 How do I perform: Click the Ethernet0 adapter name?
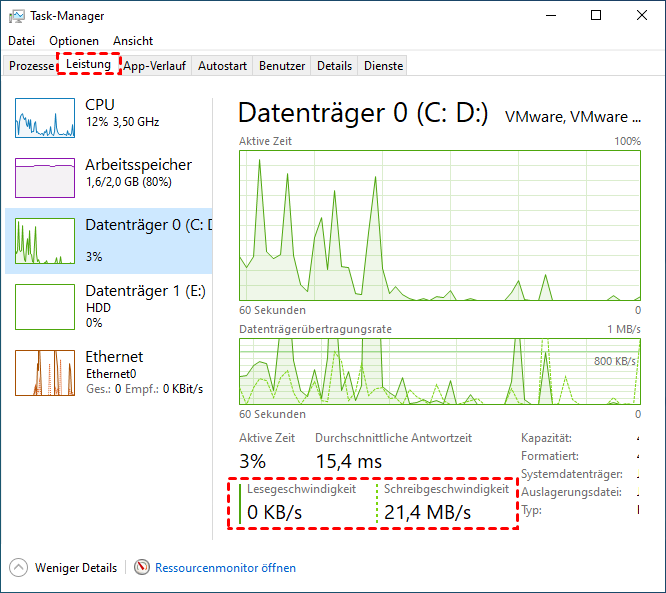coord(111,374)
